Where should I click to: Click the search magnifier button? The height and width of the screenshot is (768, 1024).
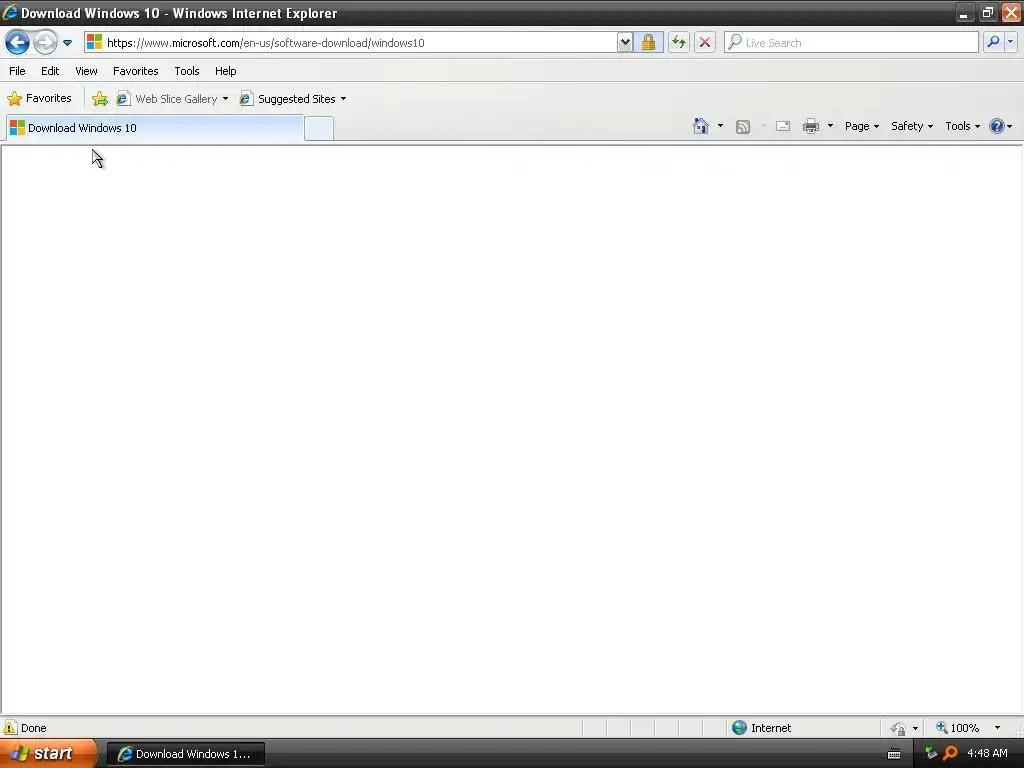[993, 42]
